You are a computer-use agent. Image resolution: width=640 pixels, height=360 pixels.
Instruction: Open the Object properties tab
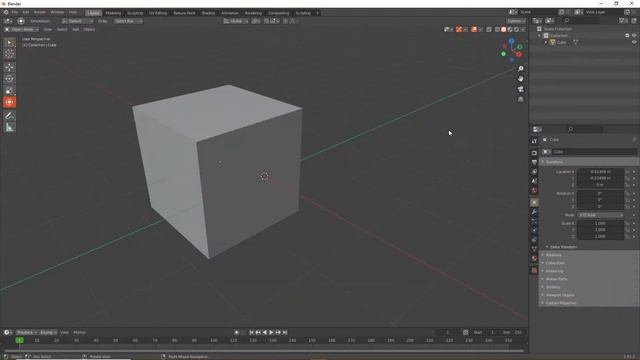534,202
